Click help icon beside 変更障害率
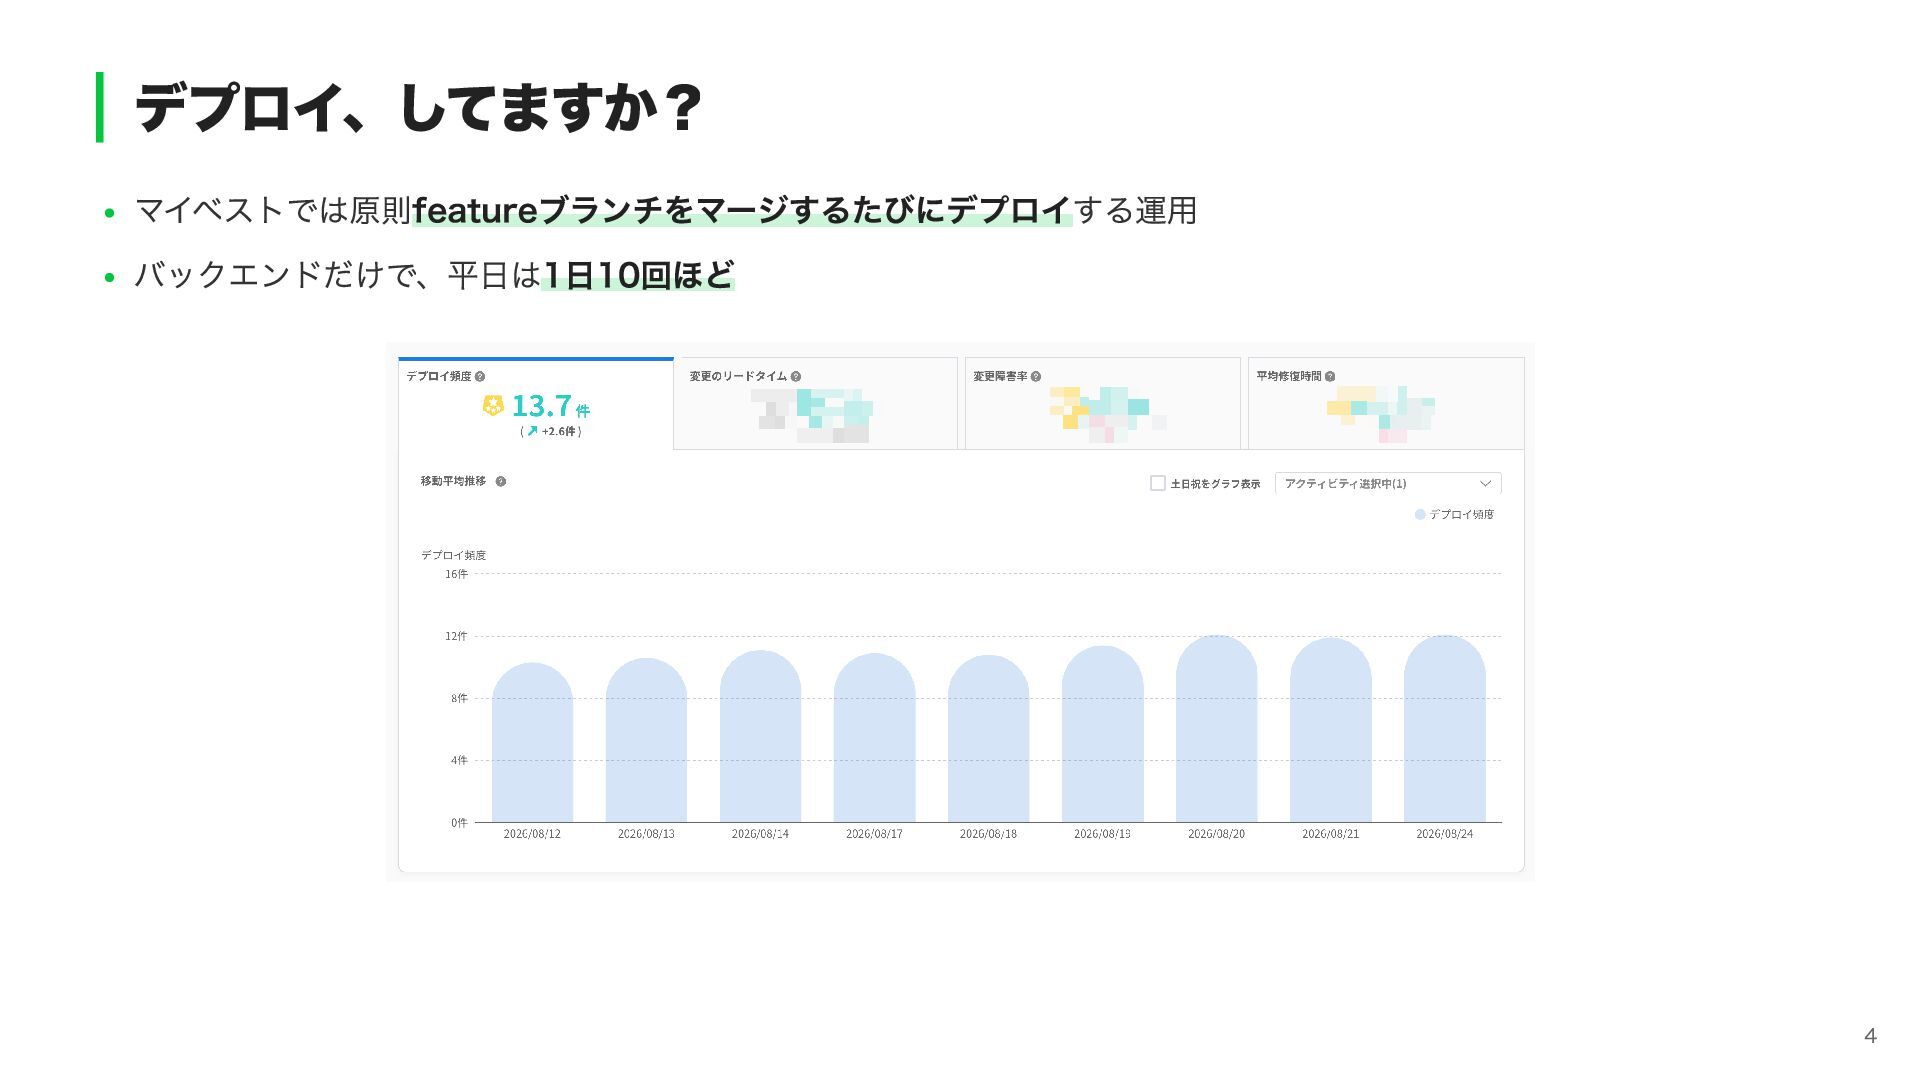 1036,377
